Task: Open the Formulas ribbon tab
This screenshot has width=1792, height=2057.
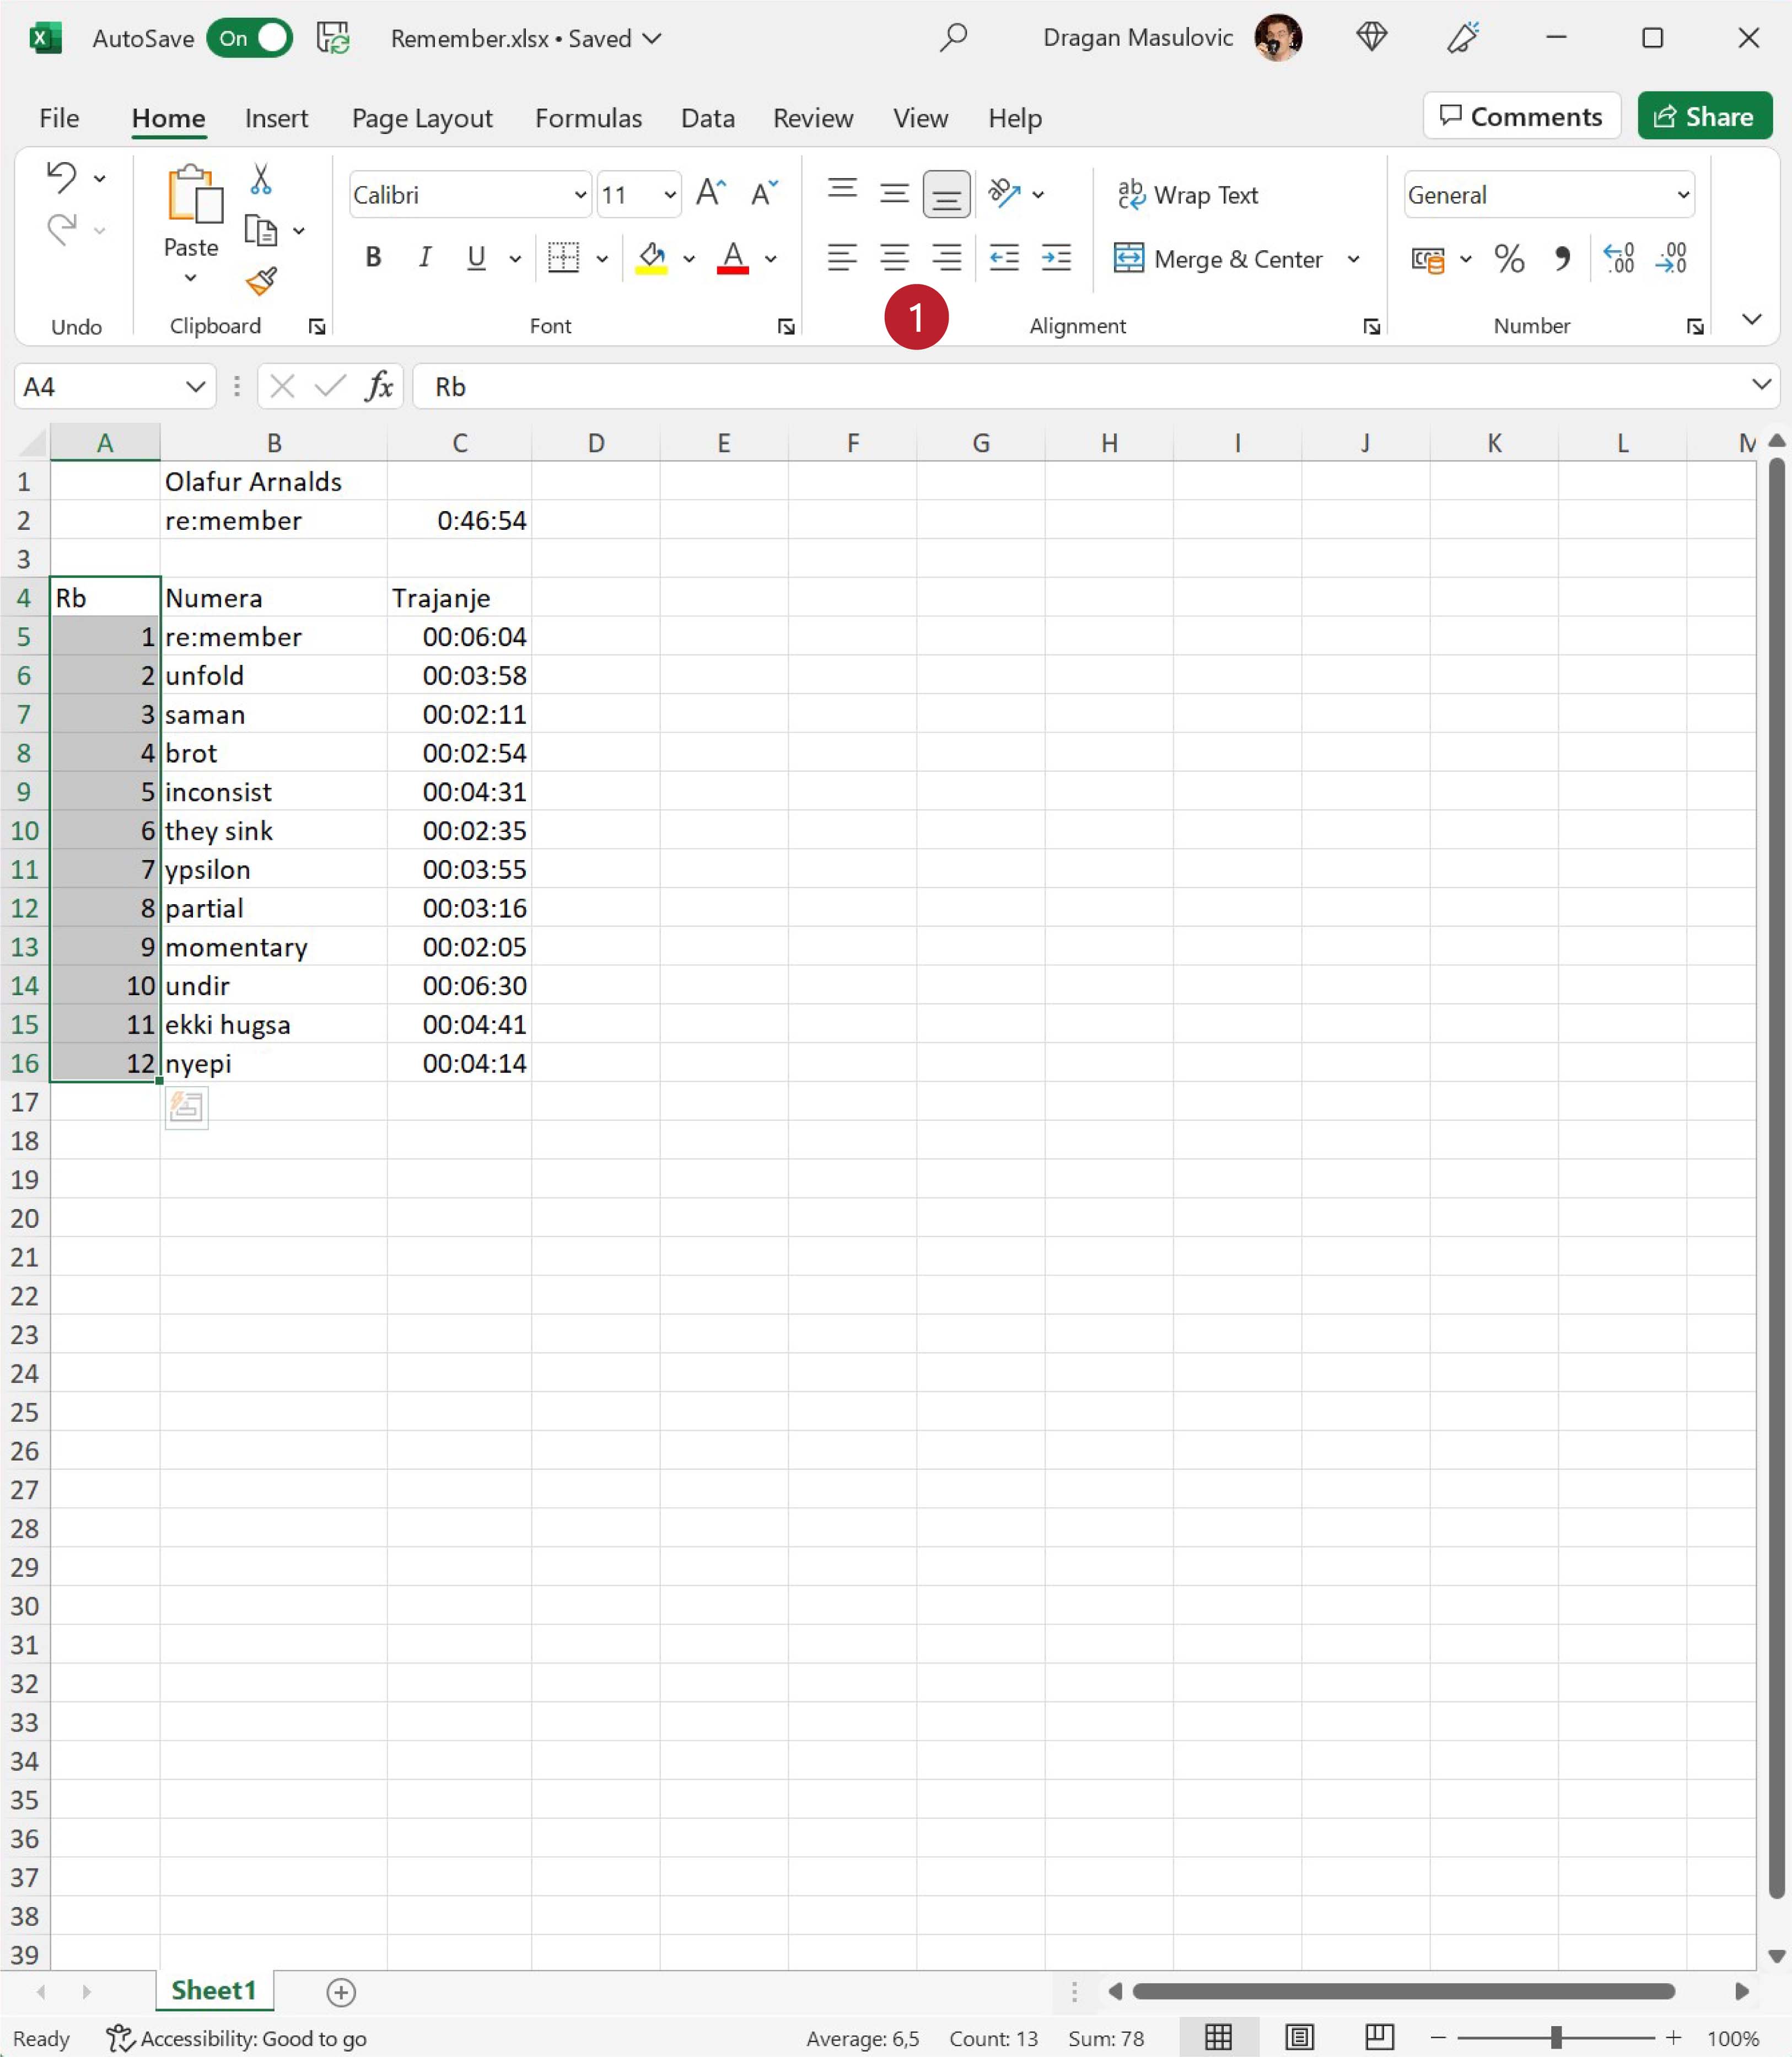Action: tap(588, 118)
